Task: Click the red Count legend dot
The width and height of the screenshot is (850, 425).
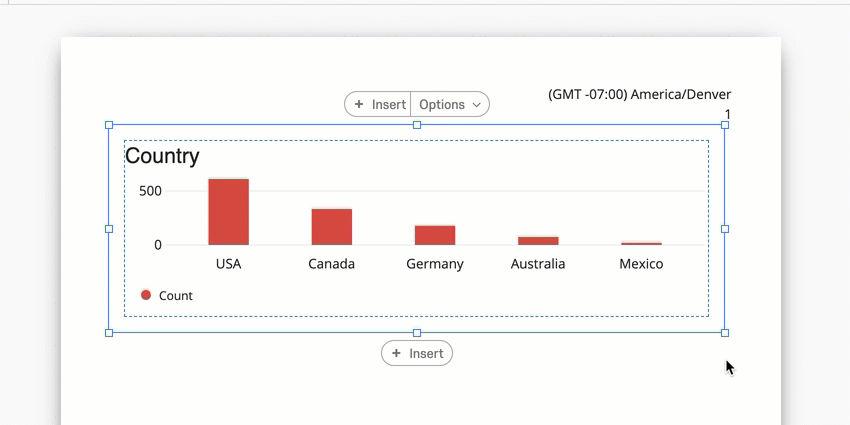Action: click(x=146, y=295)
